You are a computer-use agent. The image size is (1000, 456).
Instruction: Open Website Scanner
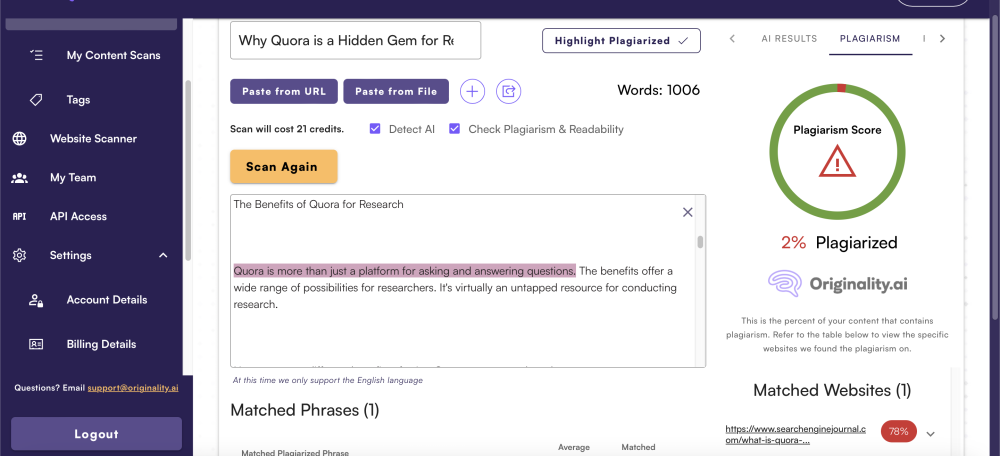pos(93,138)
